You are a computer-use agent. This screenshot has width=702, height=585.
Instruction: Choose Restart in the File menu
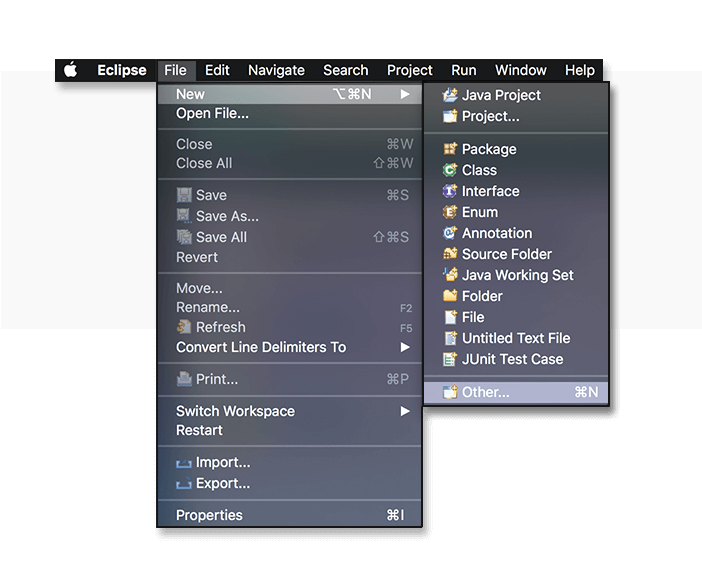pos(290,430)
